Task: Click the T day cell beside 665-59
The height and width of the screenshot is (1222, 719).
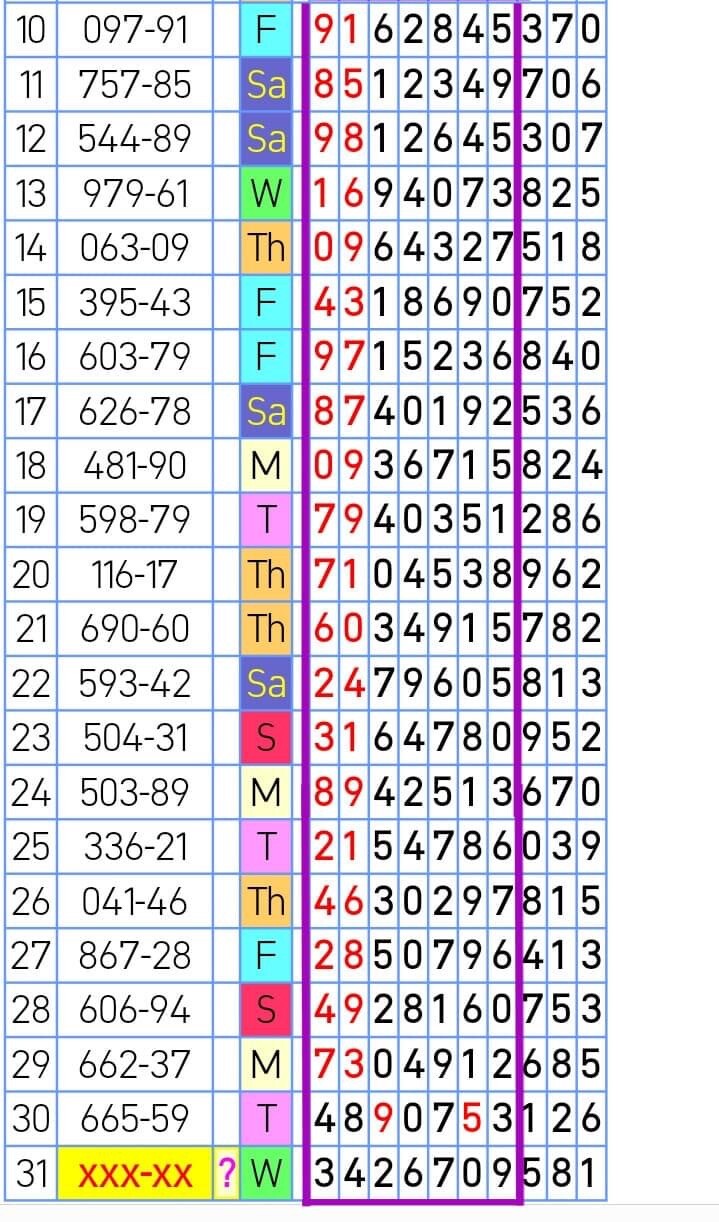Action: (x=266, y=1117)
